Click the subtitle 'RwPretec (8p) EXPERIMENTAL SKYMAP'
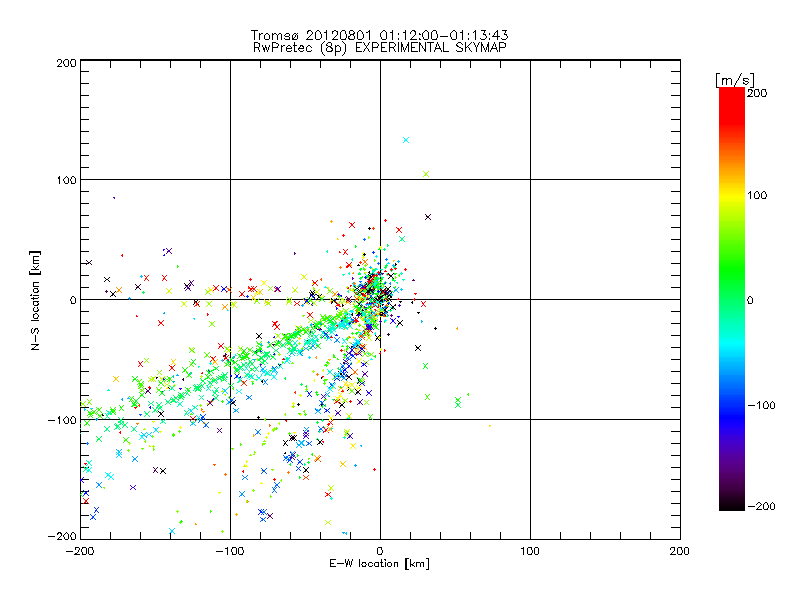Image resolution: width=800 pixels, height=600 pixels. 380,48
